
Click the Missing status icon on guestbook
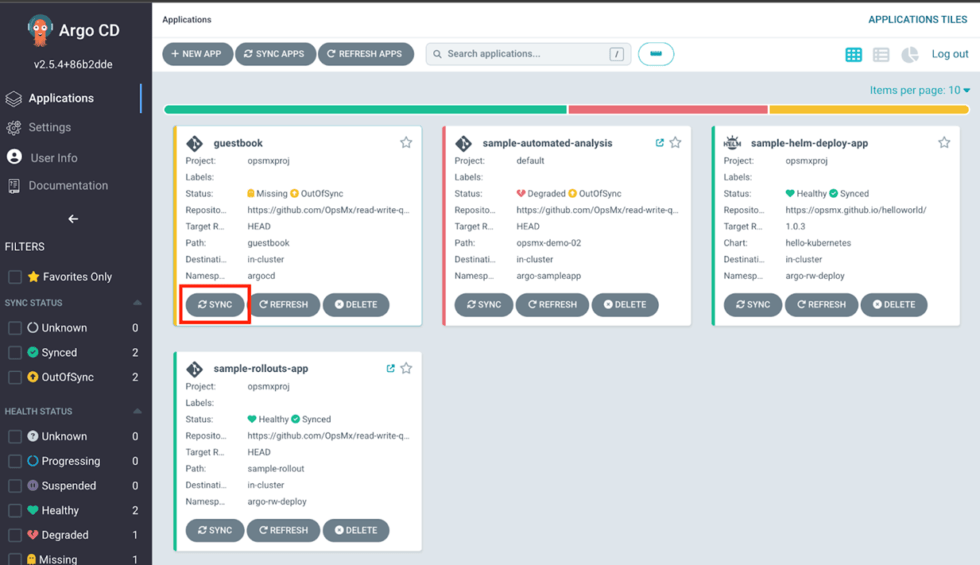[251, 193]
